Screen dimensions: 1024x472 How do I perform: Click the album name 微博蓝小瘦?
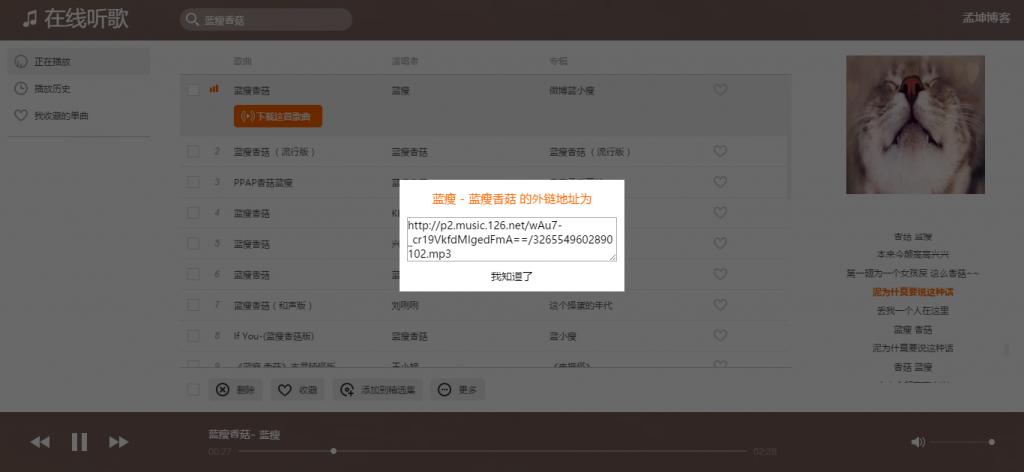click(571, 90)
